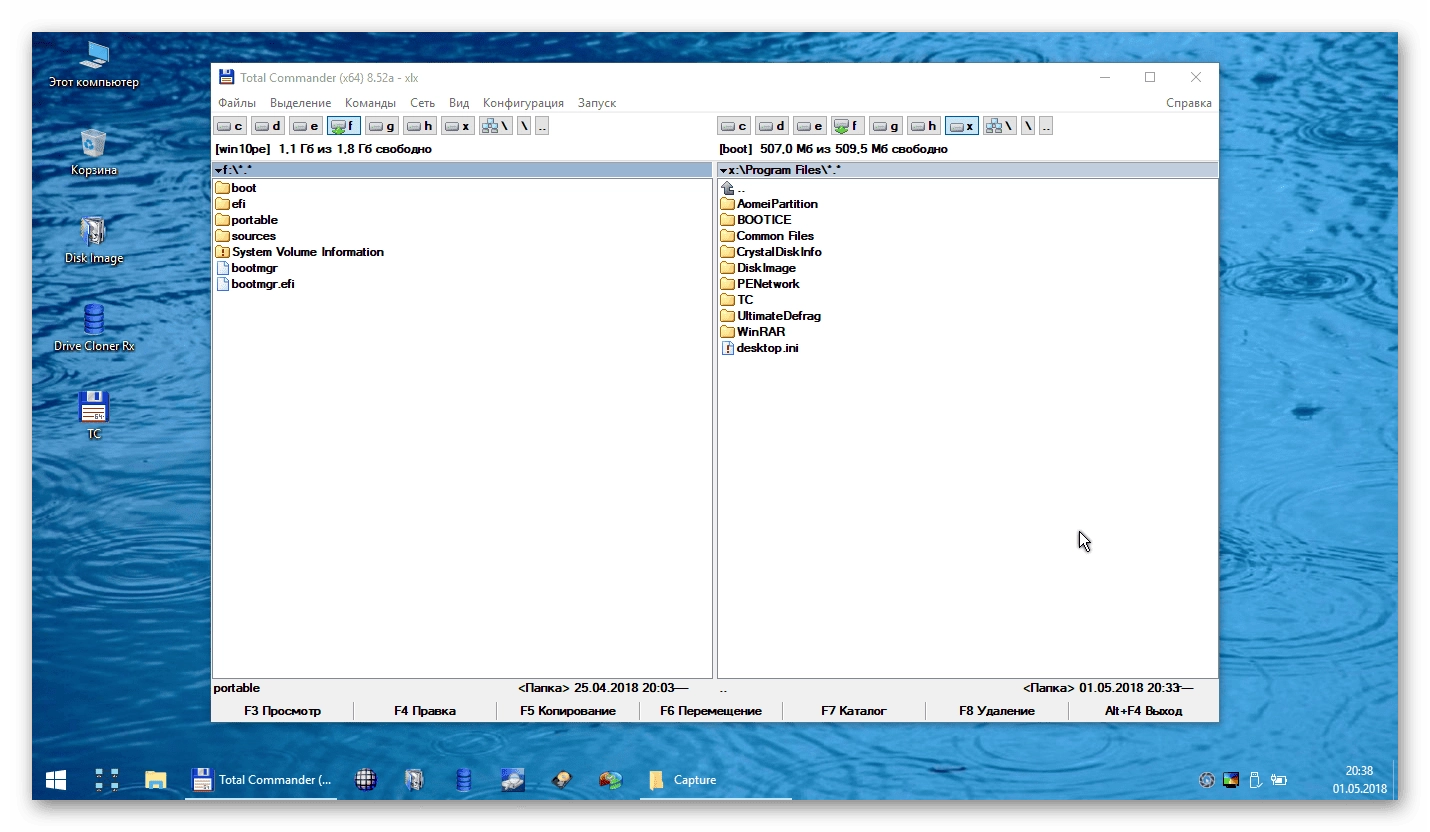Click F7 Каталог button
The height and width of the screenshot is (832, 1430).
(854, 711)
